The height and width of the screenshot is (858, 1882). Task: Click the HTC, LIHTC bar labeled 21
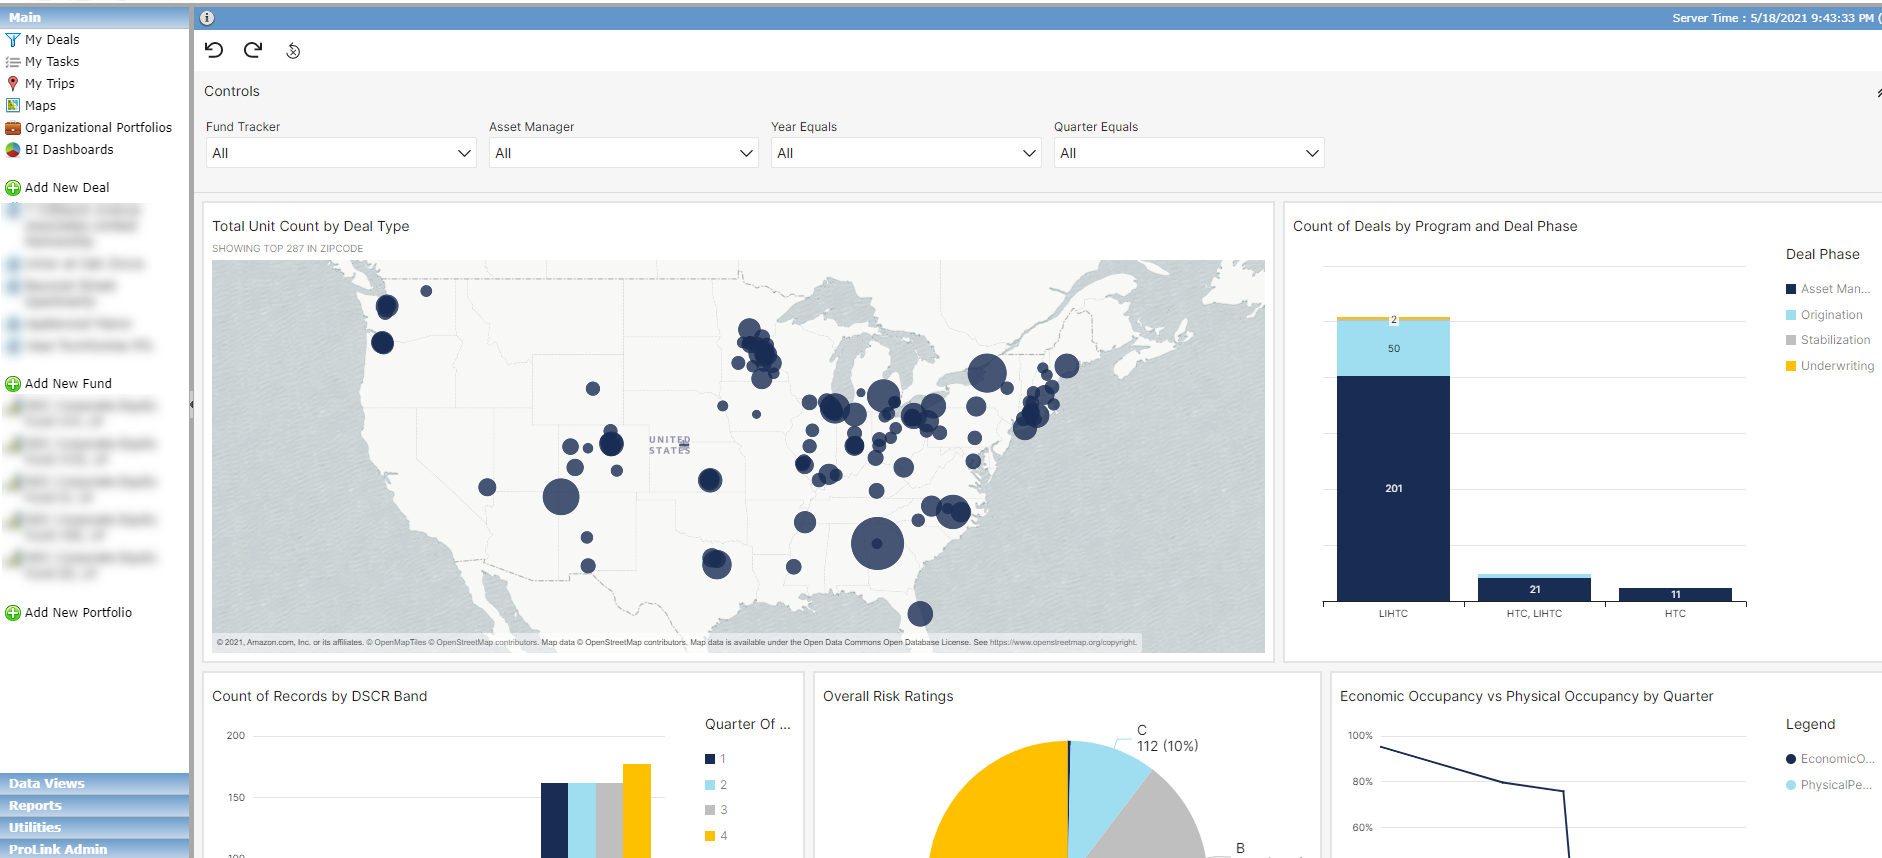click(1534, 589)
